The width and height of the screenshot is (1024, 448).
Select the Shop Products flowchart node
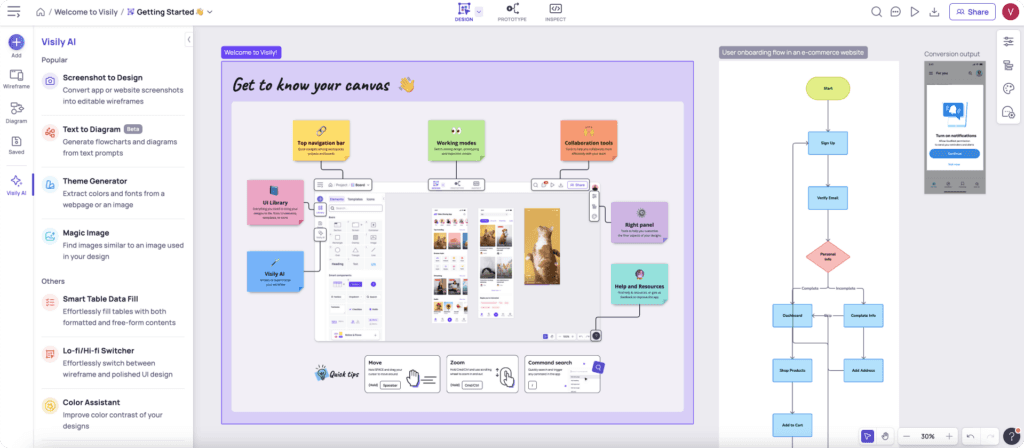pyautogui.click(x=792, y=370)
